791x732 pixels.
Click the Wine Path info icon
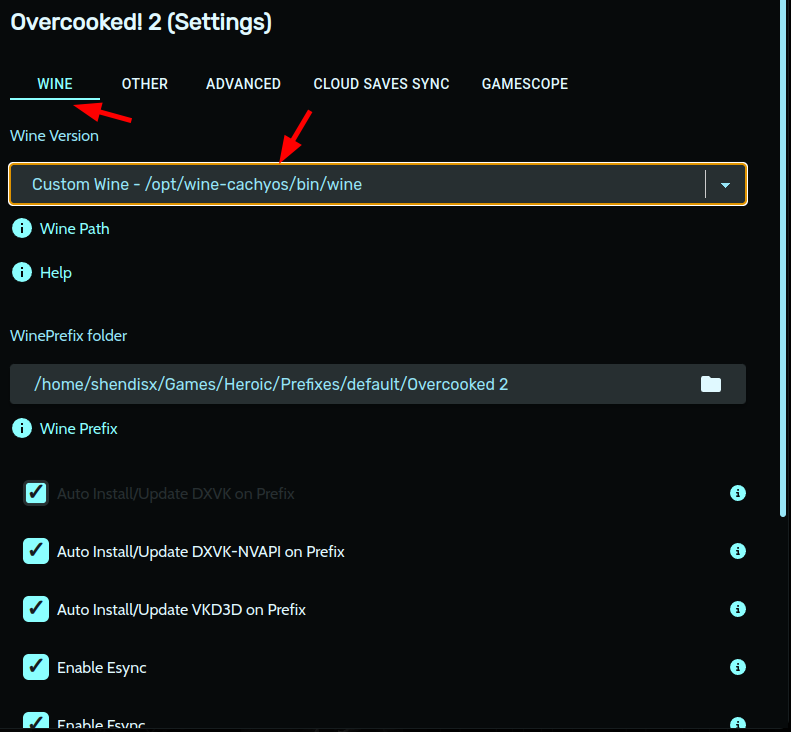tap(22, 229)
